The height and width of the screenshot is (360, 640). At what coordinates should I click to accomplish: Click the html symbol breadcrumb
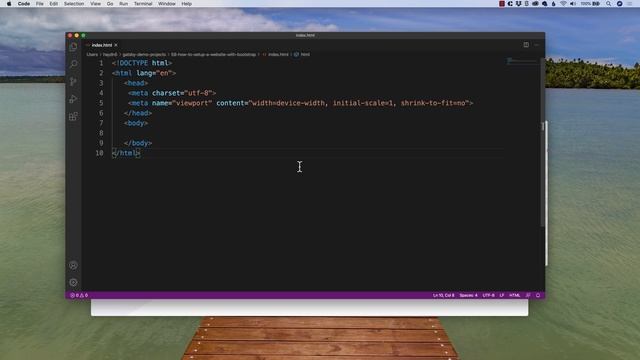click(305, 54)
